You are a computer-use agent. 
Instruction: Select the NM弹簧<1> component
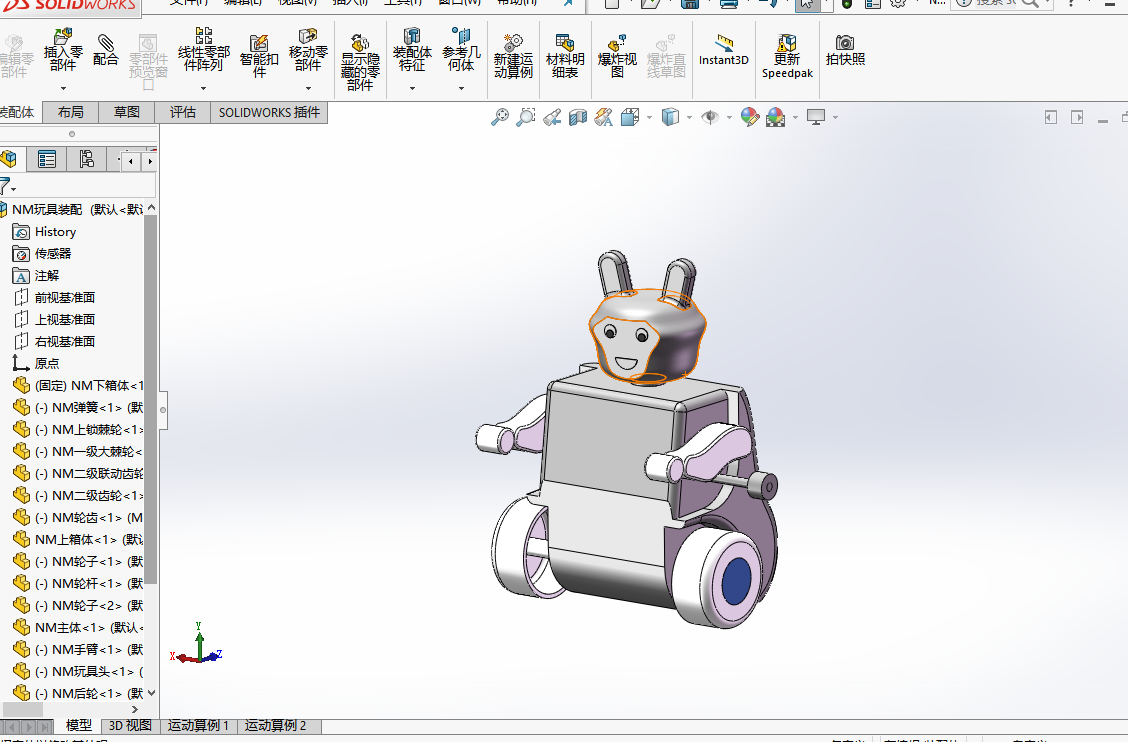(x=78, y=407)
